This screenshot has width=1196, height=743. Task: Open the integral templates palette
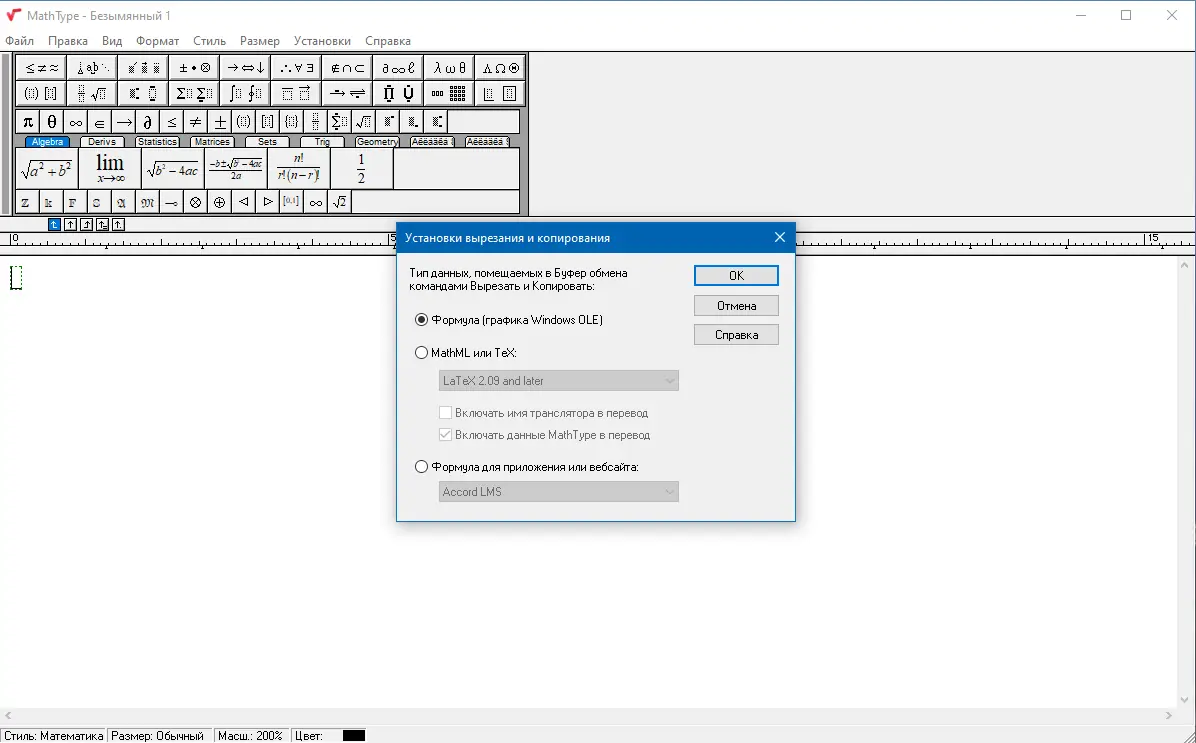pyautogui.click(x=246, y=93)
